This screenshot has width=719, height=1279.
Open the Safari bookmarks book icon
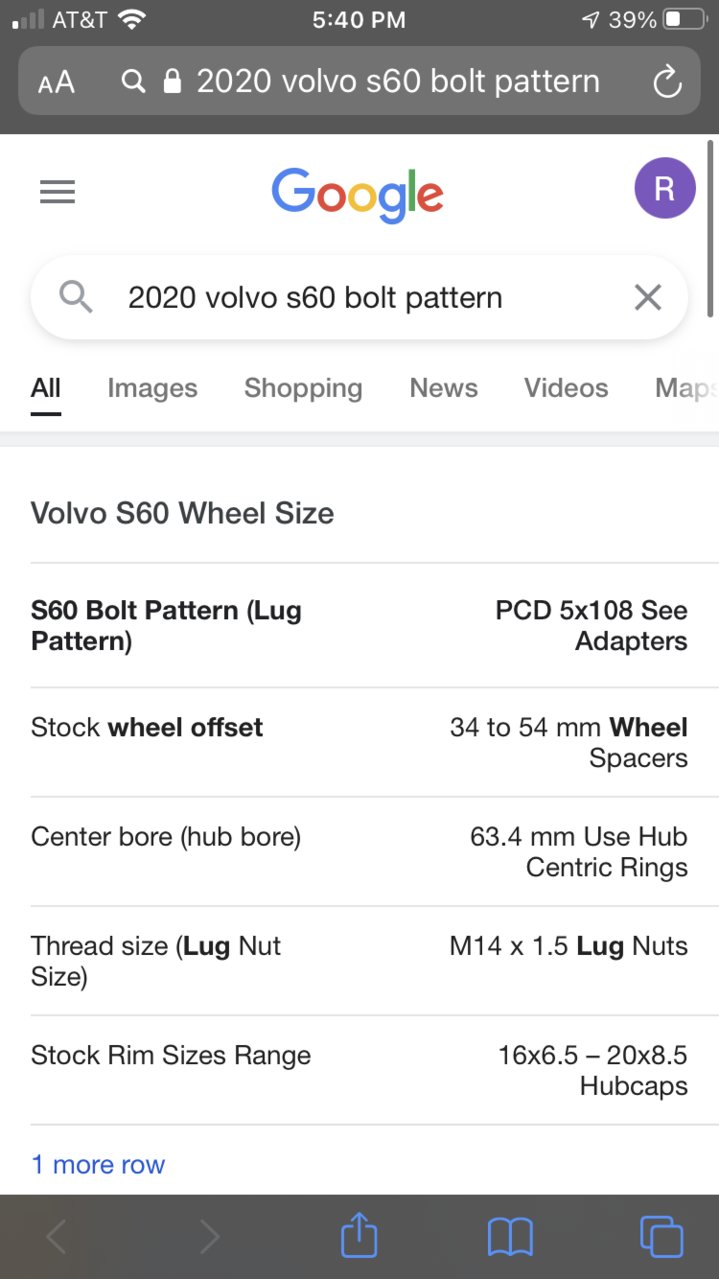click(510, 1237)
